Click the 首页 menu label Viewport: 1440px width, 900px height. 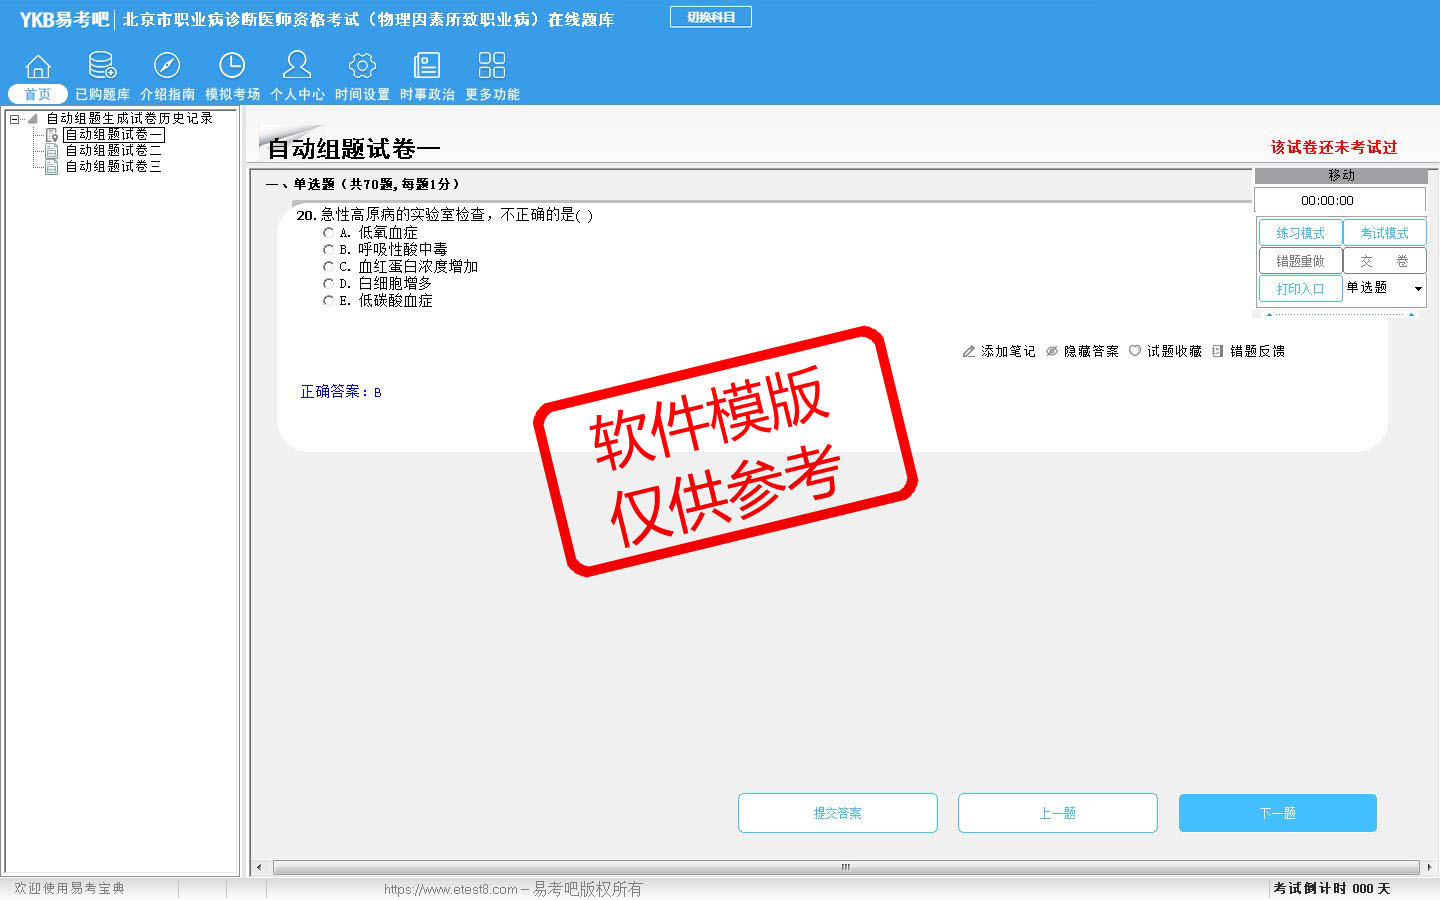[38, 94]
